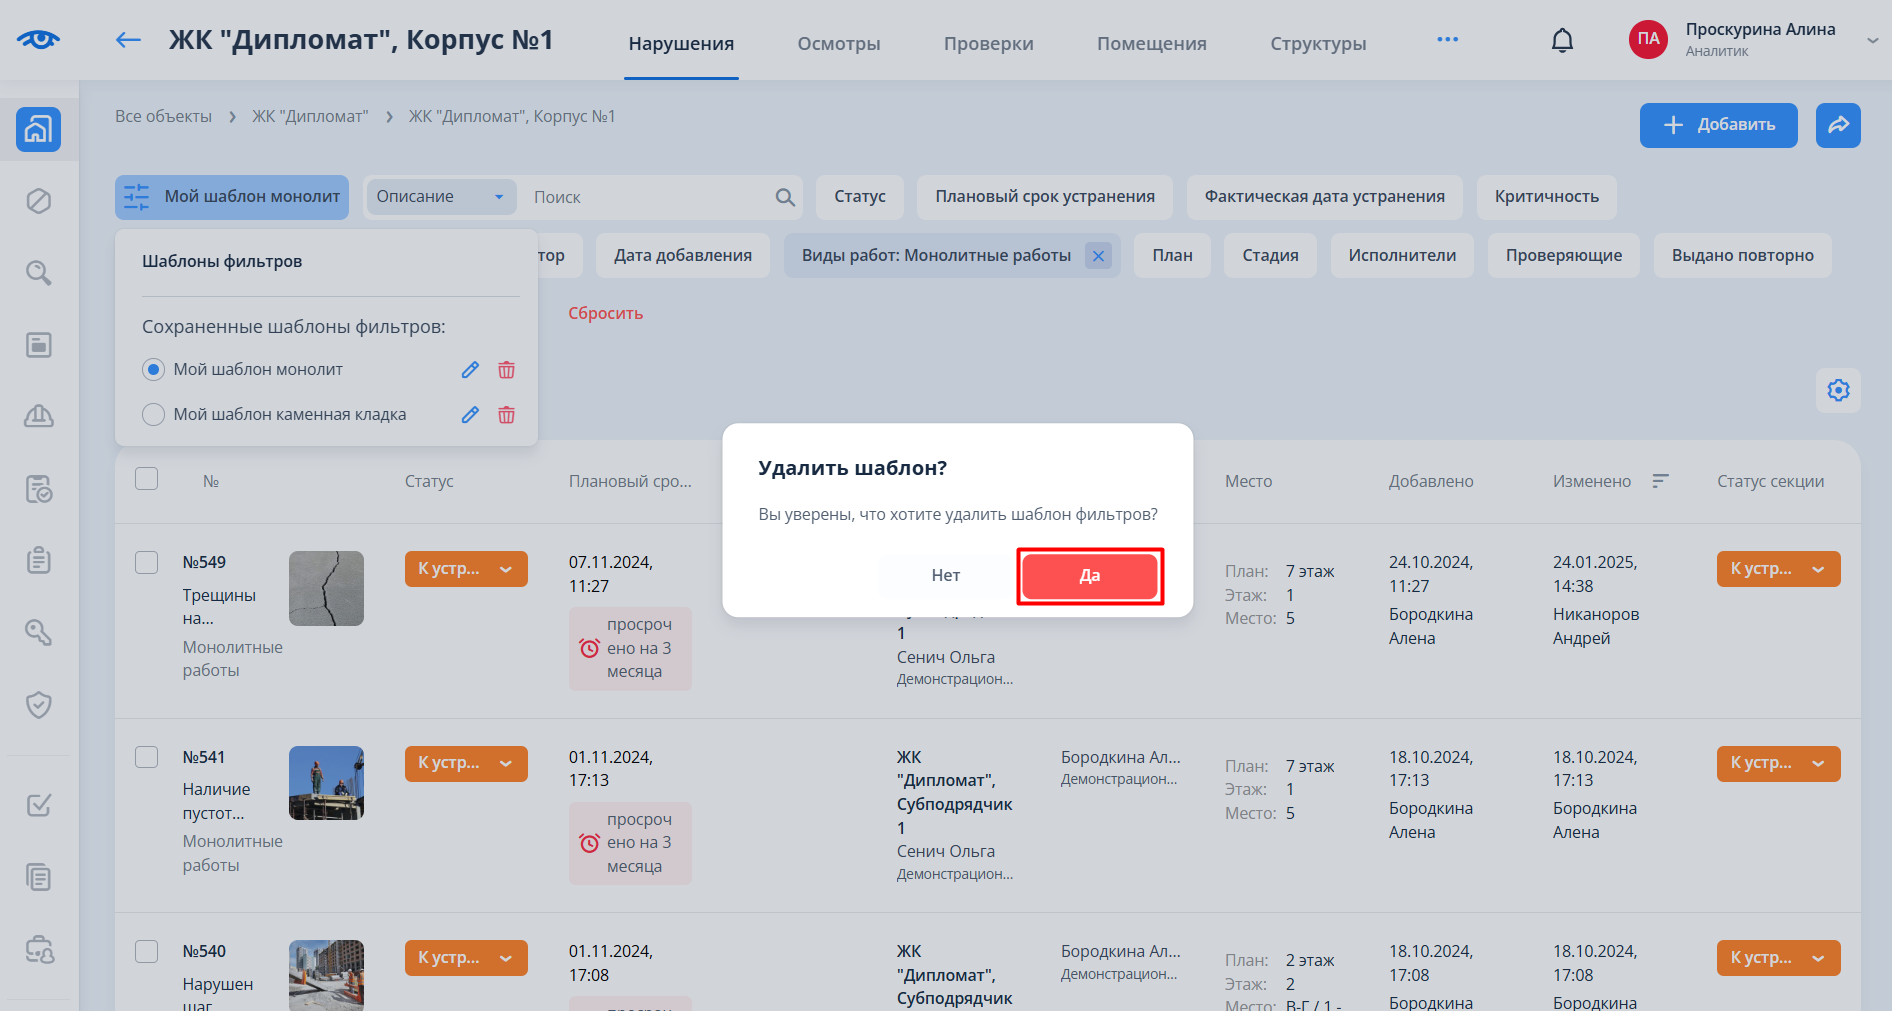Expand user profile menu chevron

(x=1872, y=41)
